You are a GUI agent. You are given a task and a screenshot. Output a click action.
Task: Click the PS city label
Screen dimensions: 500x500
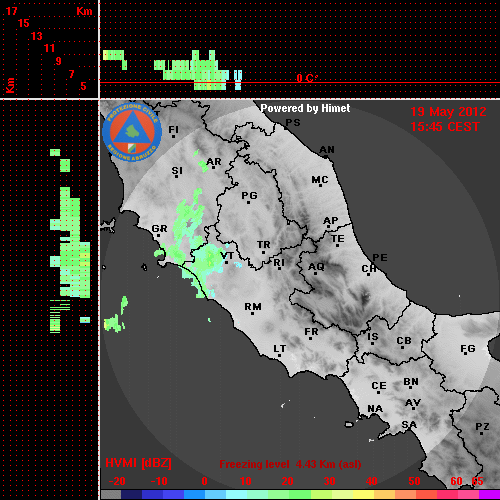point(293,123)
